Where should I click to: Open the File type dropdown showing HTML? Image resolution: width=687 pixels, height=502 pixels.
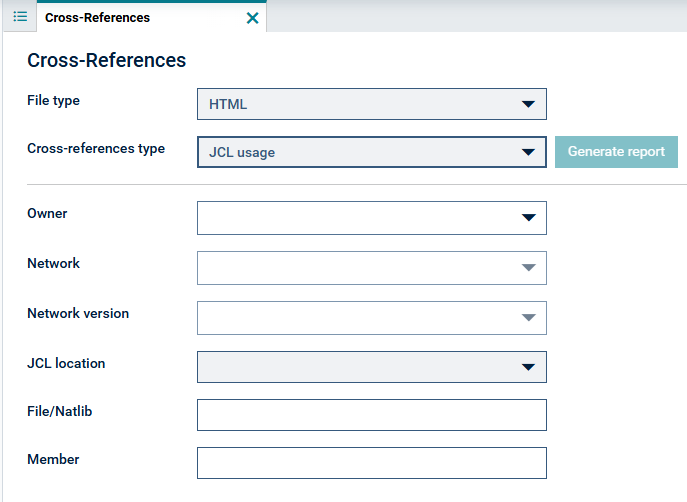click(372, 104)
